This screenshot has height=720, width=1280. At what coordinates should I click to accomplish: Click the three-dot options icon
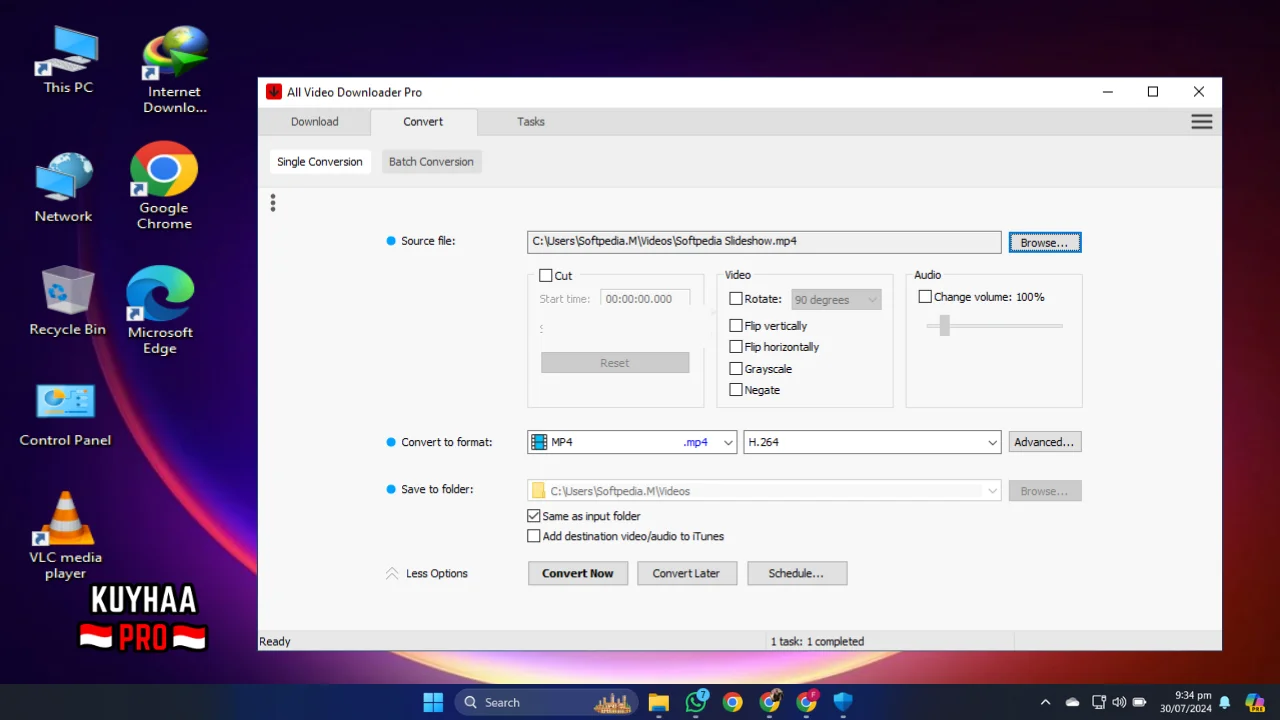pyautogui.click(x=272, y=203)
